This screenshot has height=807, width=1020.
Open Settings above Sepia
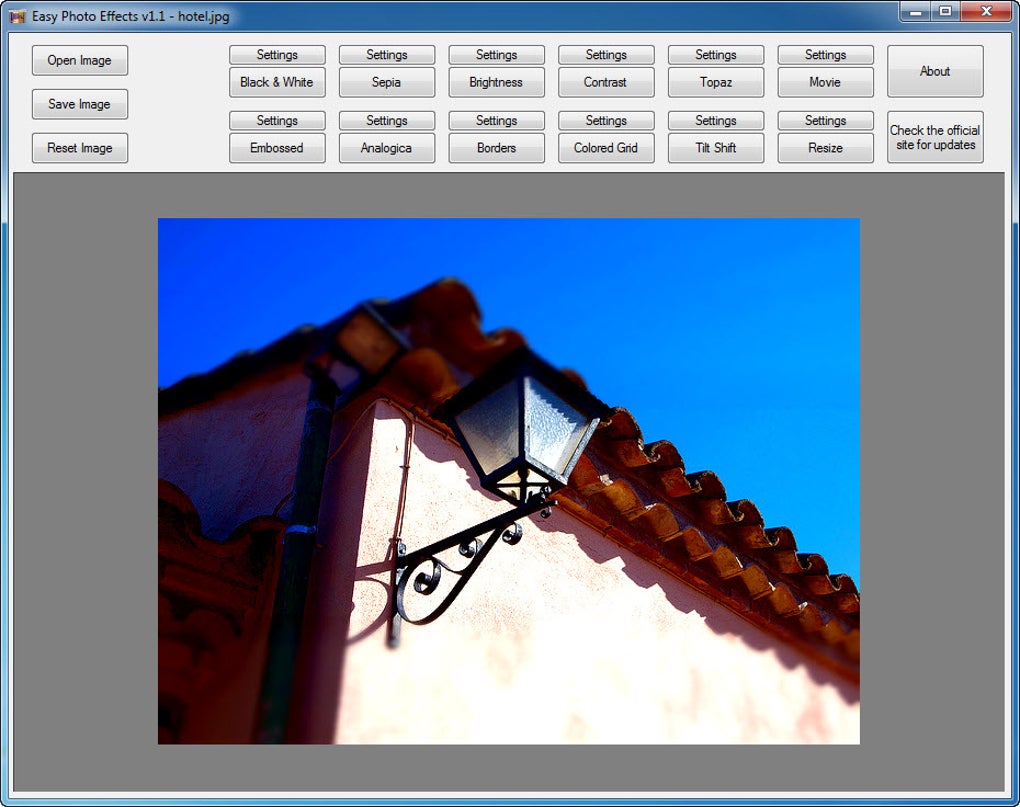(x=386, y=55)
